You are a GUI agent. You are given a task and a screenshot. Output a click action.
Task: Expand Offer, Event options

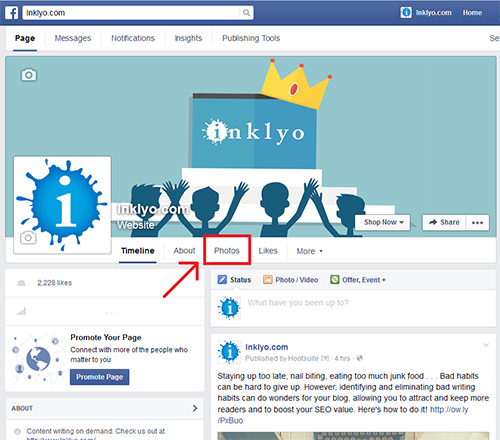[x=384, y=280]
